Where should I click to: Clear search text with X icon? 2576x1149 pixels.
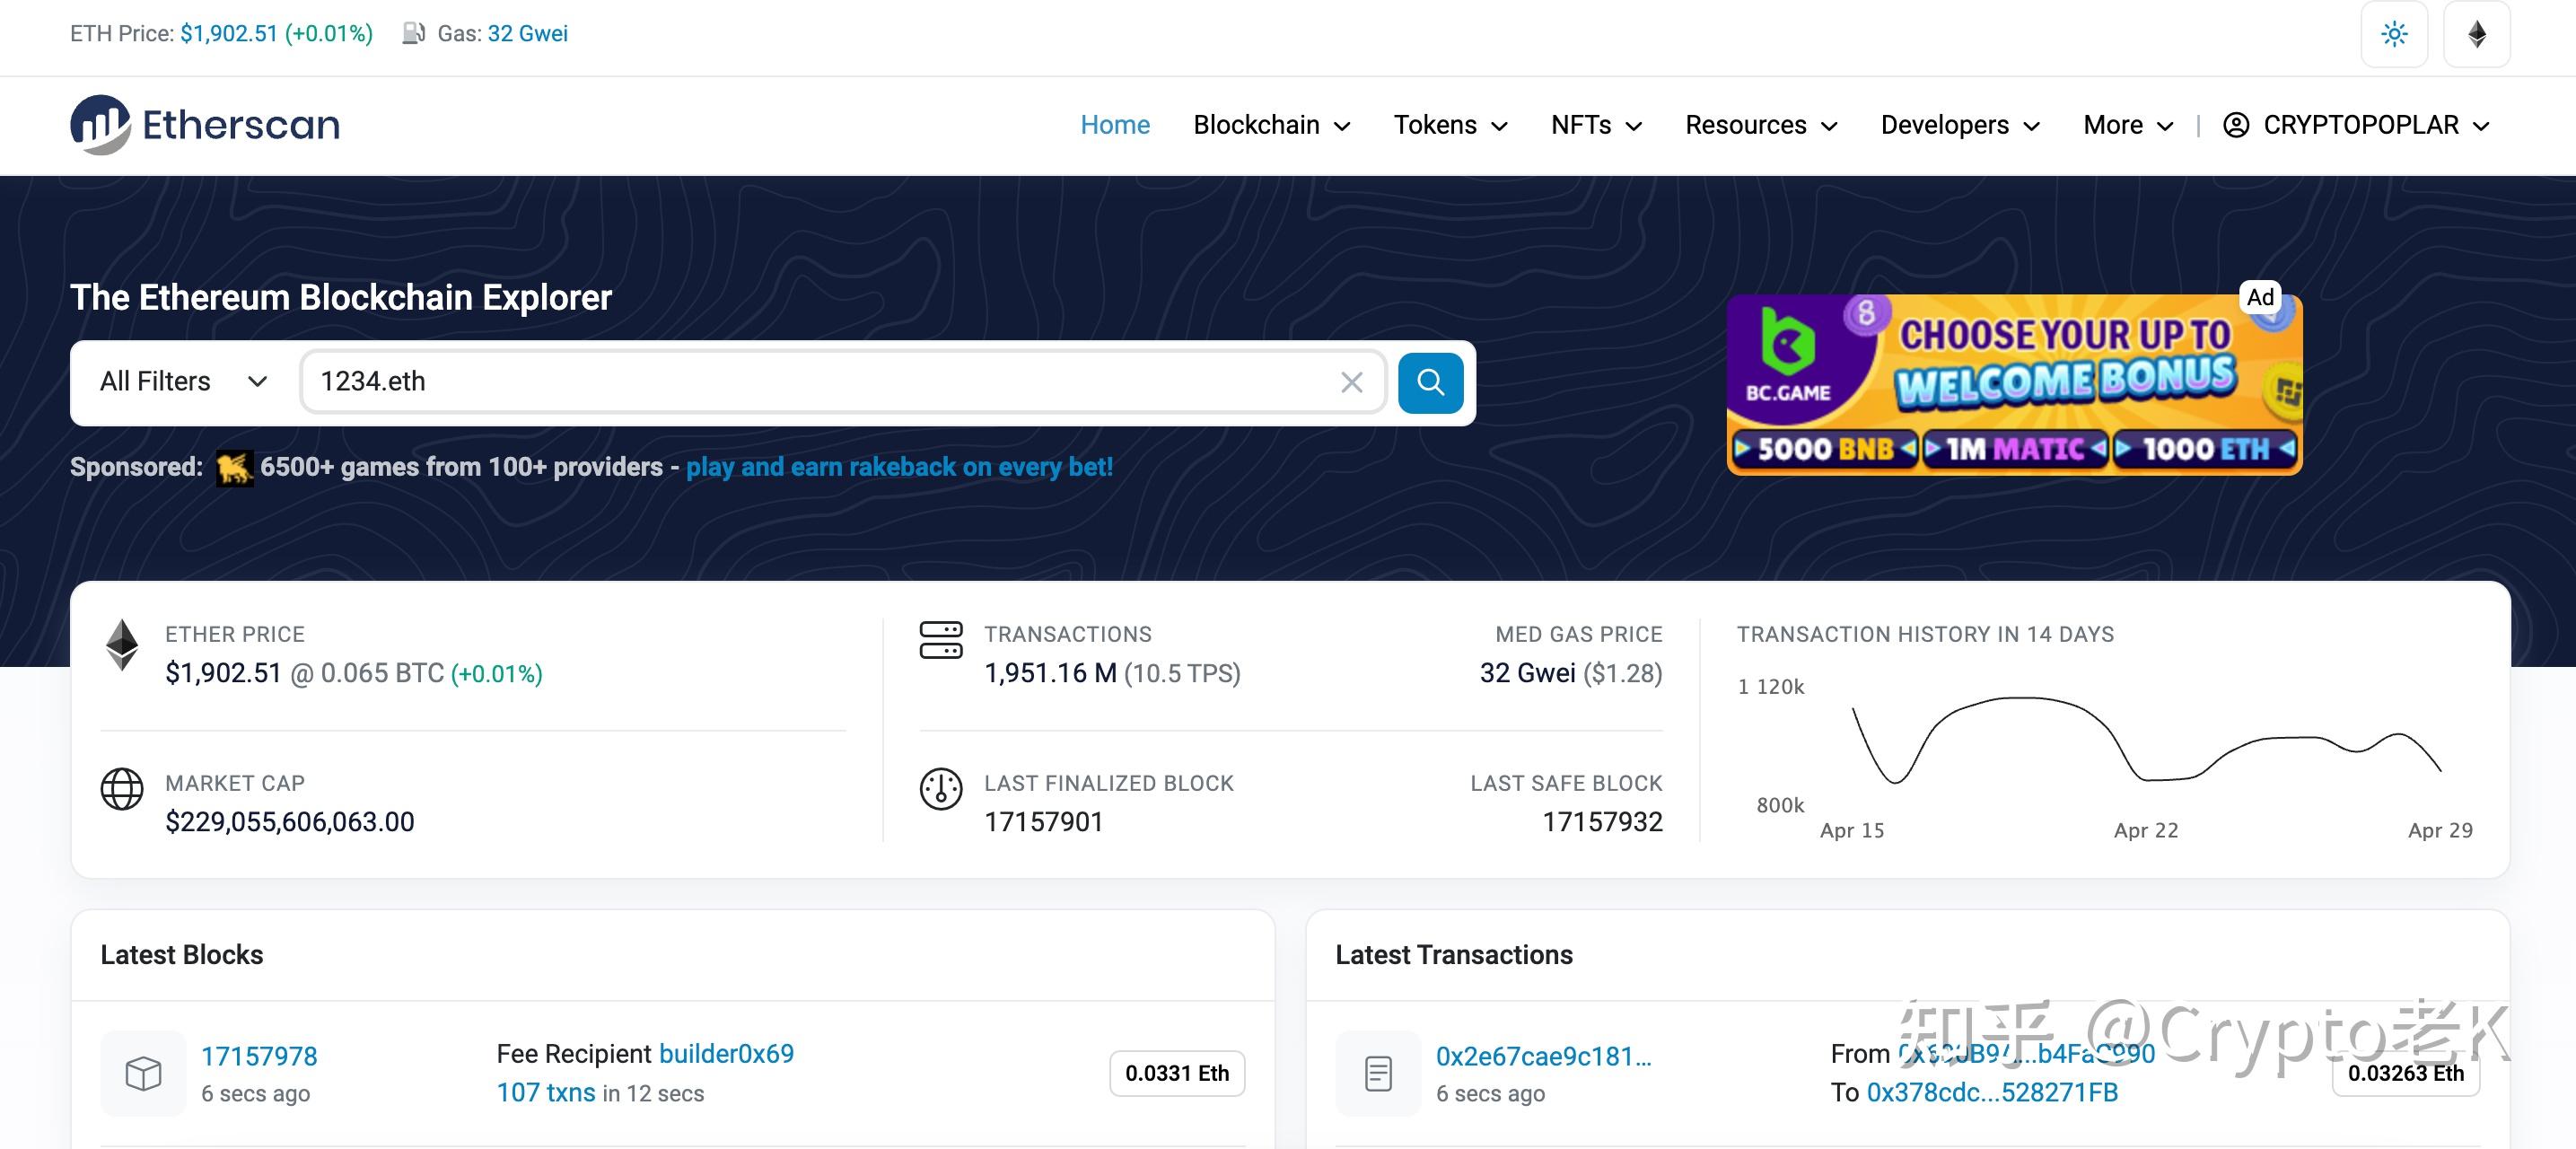(x=1351, y=382)
